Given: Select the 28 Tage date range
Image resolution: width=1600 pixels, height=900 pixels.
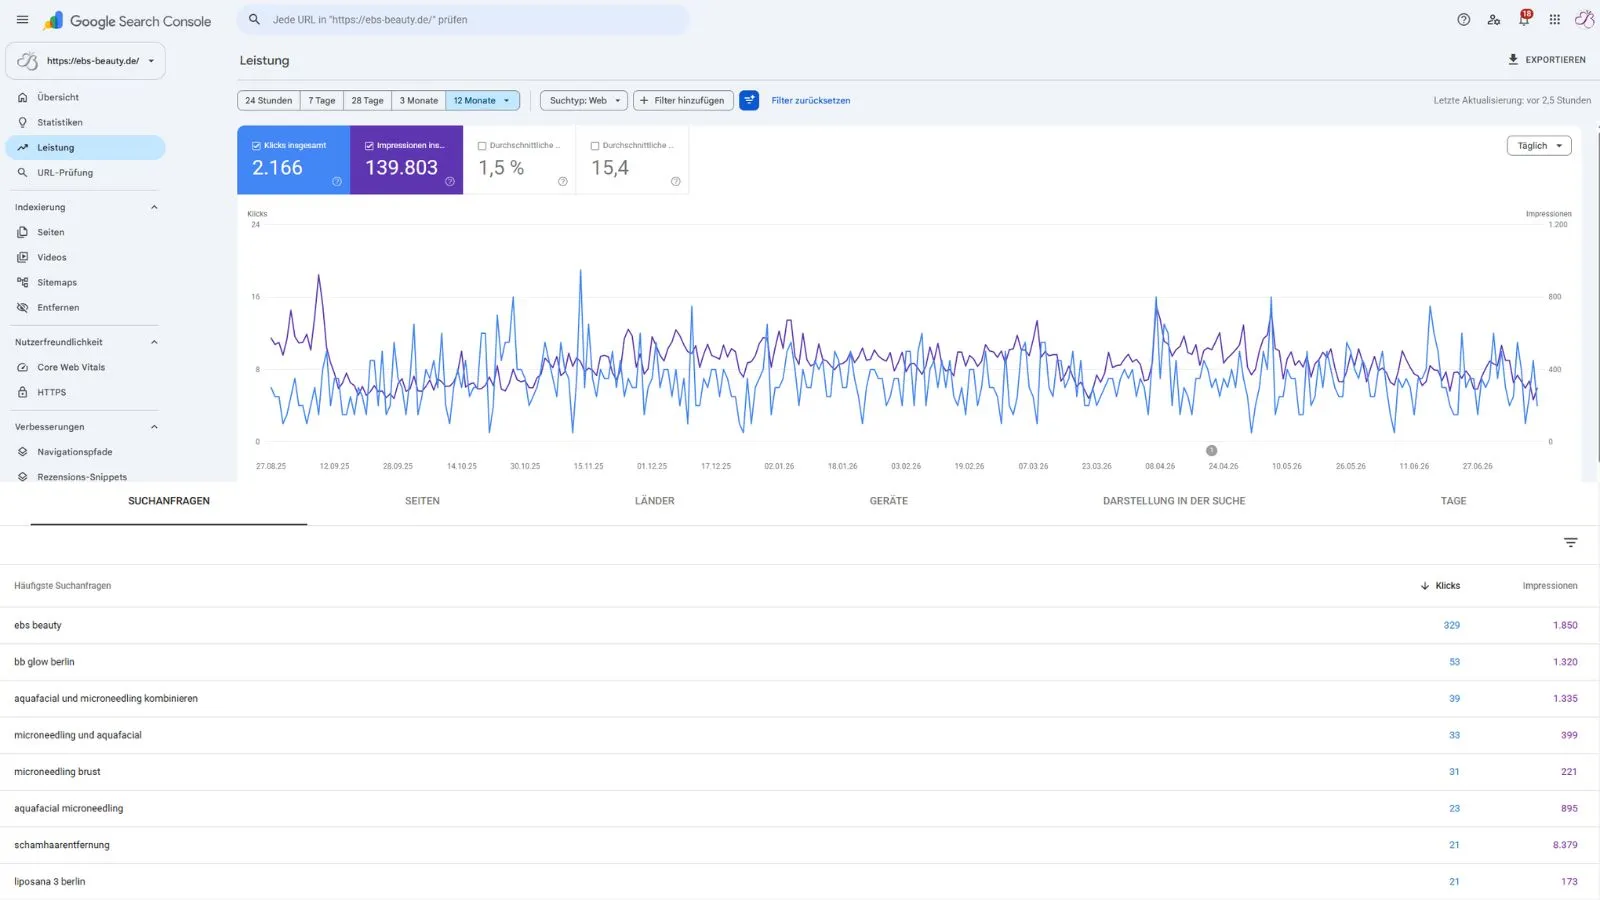Looking at the screenshot, I should 367,100.
